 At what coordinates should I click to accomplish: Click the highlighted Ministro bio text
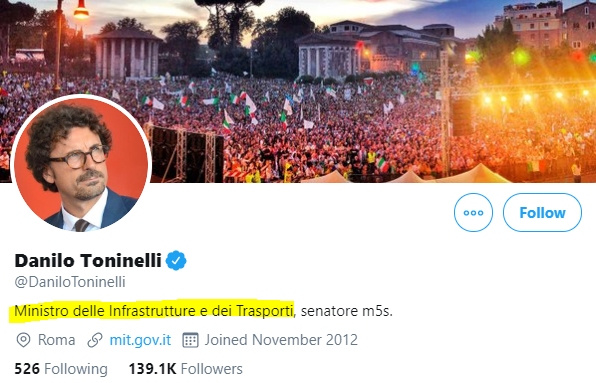(x=154, y=311)
